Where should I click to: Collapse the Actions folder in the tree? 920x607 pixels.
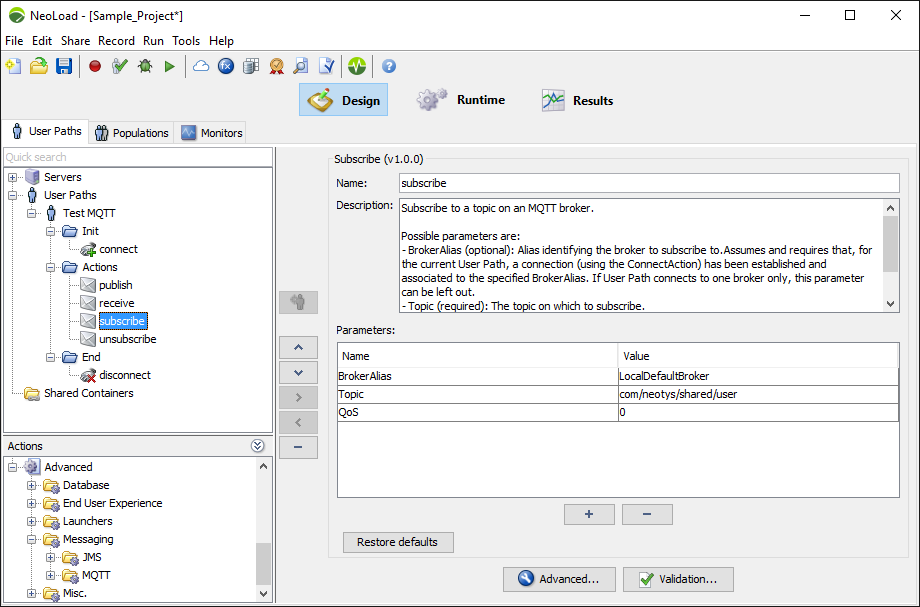click(x=51, y=267)
